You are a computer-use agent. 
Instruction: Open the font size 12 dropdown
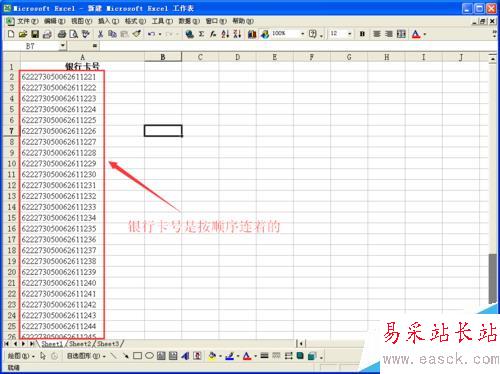(349, 34)
